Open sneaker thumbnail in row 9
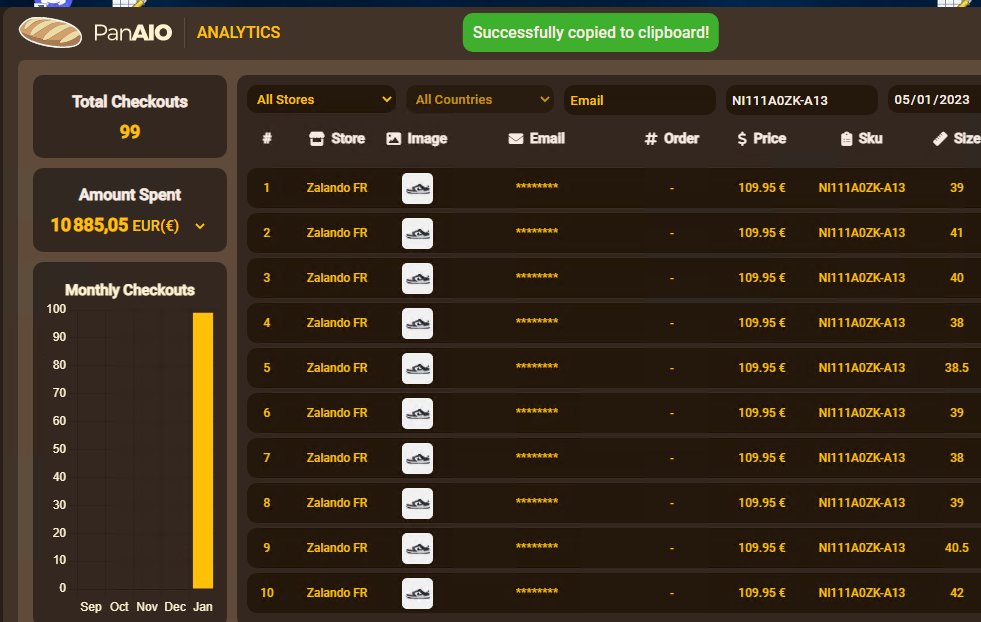The width and height of the screenshot is (981, 622). pyautogui.click(x=417, y=549)
